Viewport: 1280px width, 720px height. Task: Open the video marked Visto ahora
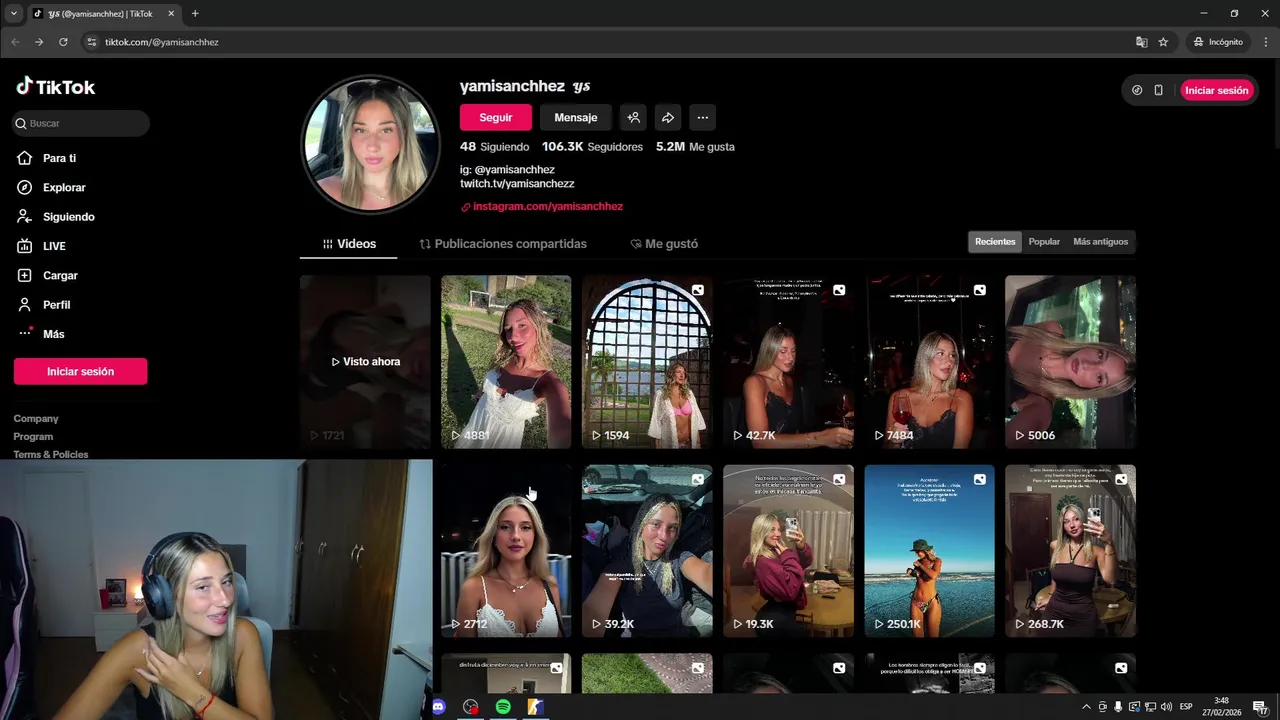pos(365,362)
